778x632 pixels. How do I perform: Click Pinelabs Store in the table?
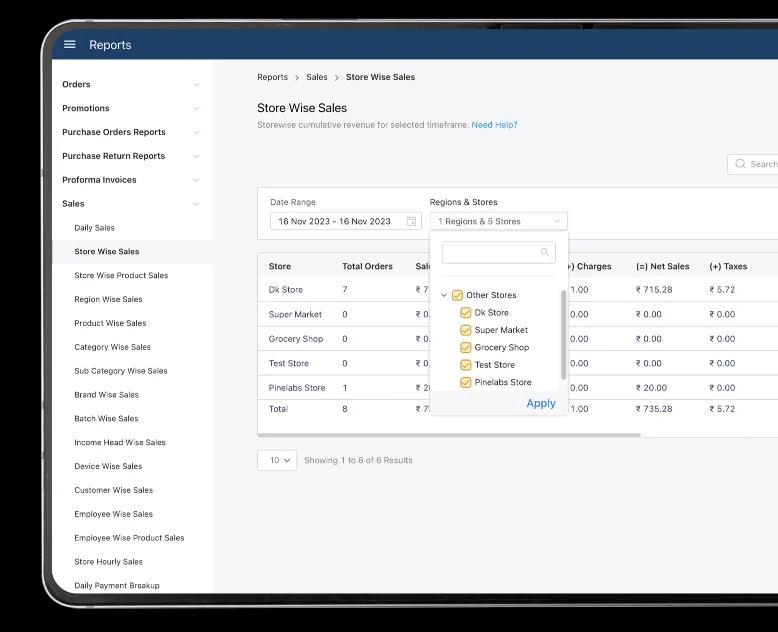pyautogui.click(x=297, y=387)
